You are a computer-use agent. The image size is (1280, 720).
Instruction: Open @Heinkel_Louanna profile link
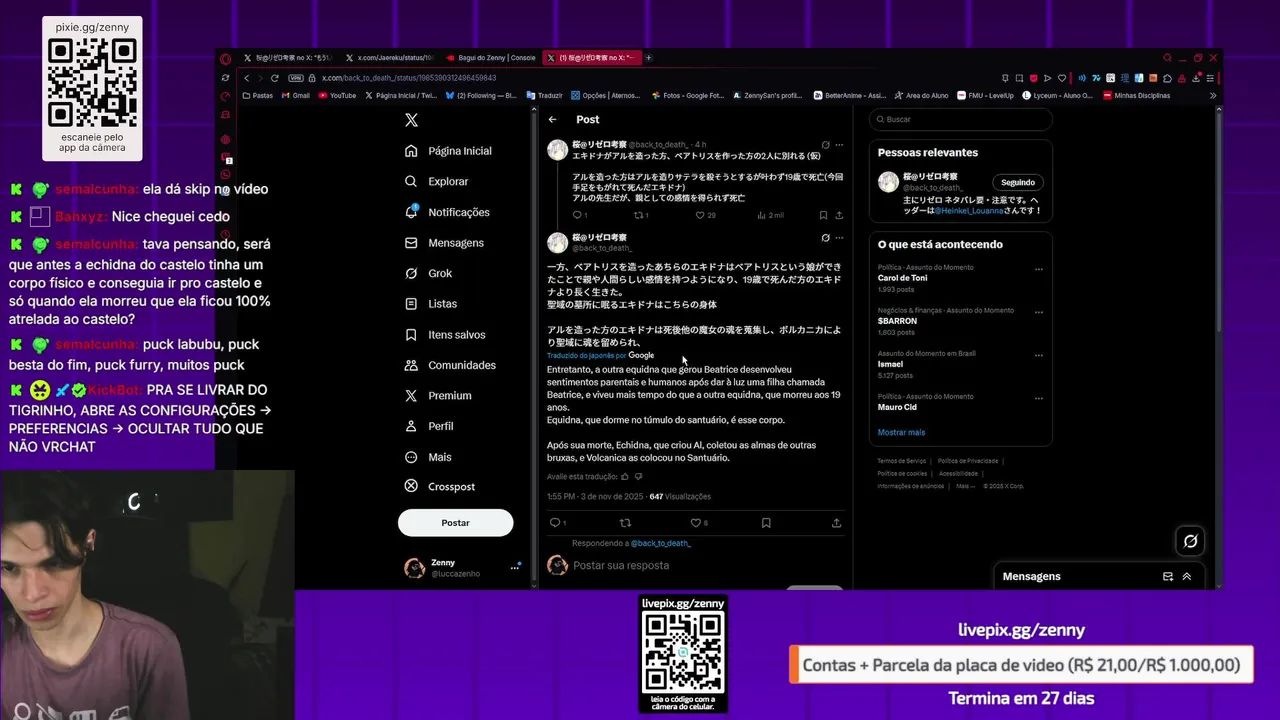tap(967, 210)
